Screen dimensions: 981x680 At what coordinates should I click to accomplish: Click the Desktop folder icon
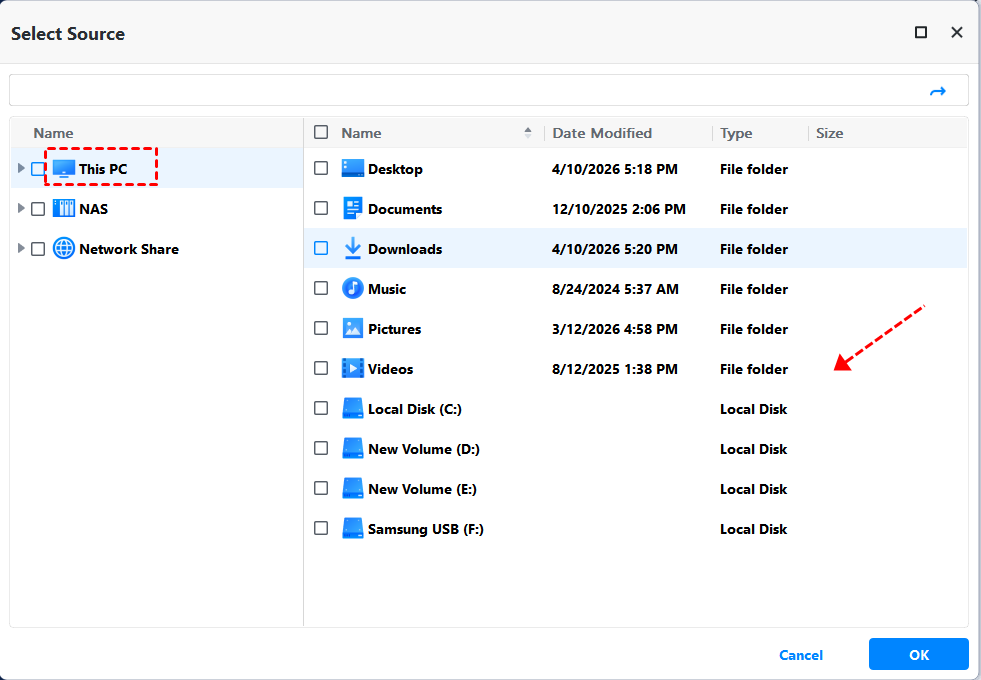[352, 169]
